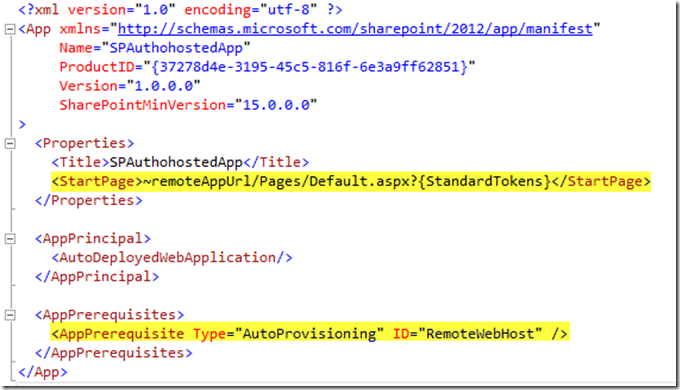Click the closing App tag
Image resolution: width=680 pixels, height=390 pixels.
[43, 372]
